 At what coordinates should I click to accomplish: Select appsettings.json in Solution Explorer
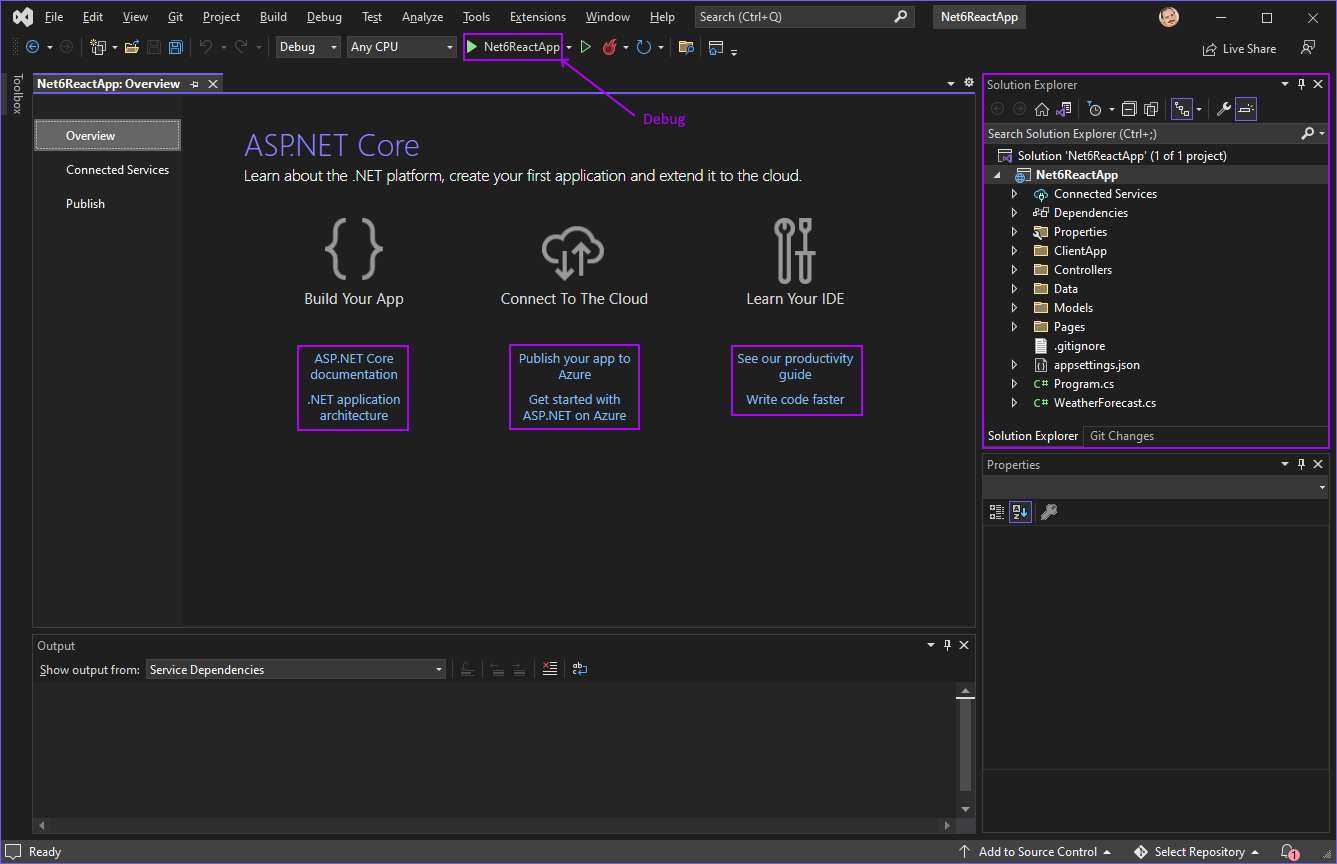1096,365
